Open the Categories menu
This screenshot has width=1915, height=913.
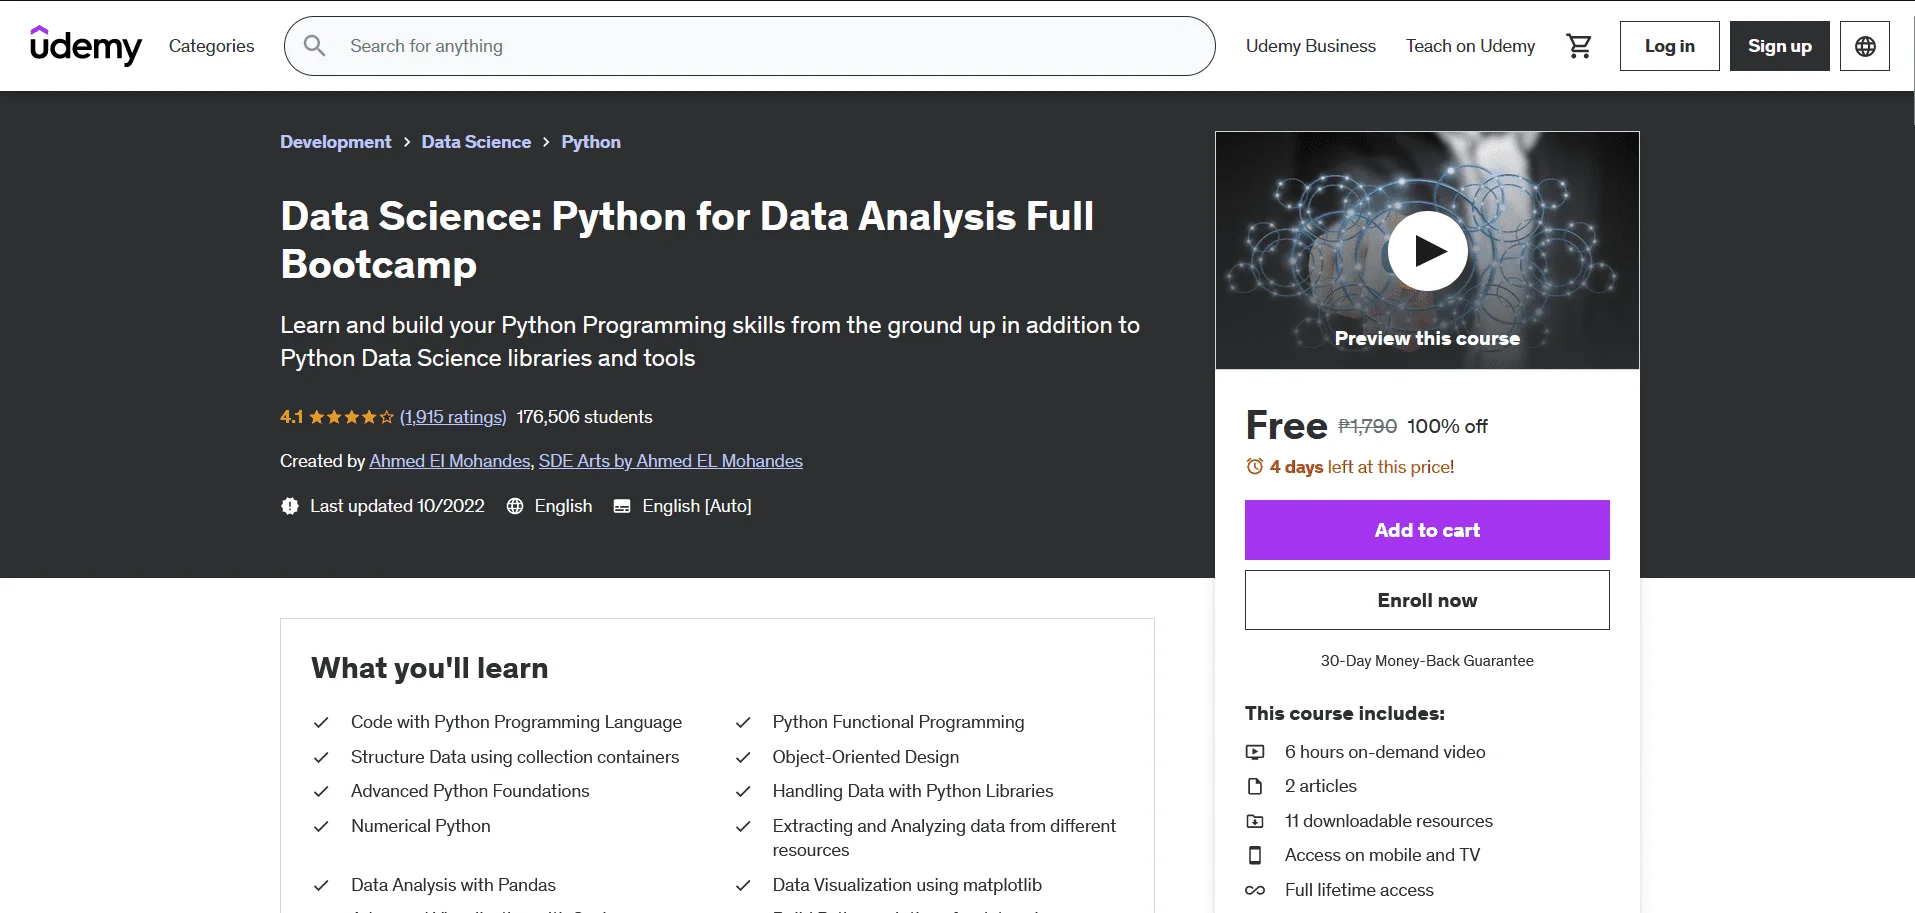coord(211,46)
